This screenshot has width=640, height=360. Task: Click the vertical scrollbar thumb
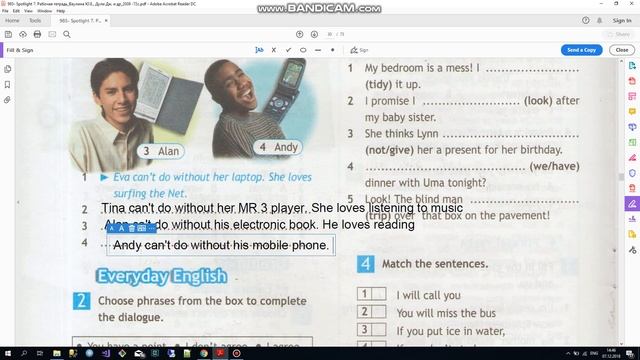[621, 176]
